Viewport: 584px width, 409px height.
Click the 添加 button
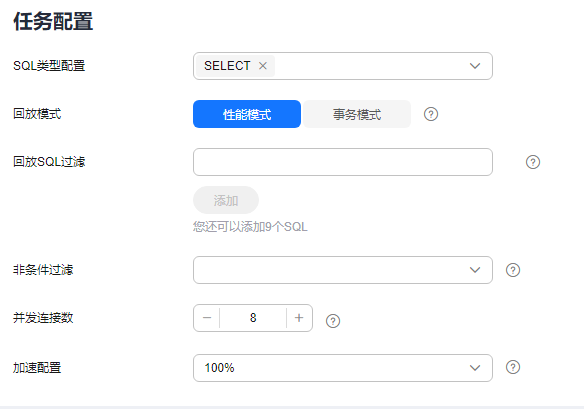(226, 200)
